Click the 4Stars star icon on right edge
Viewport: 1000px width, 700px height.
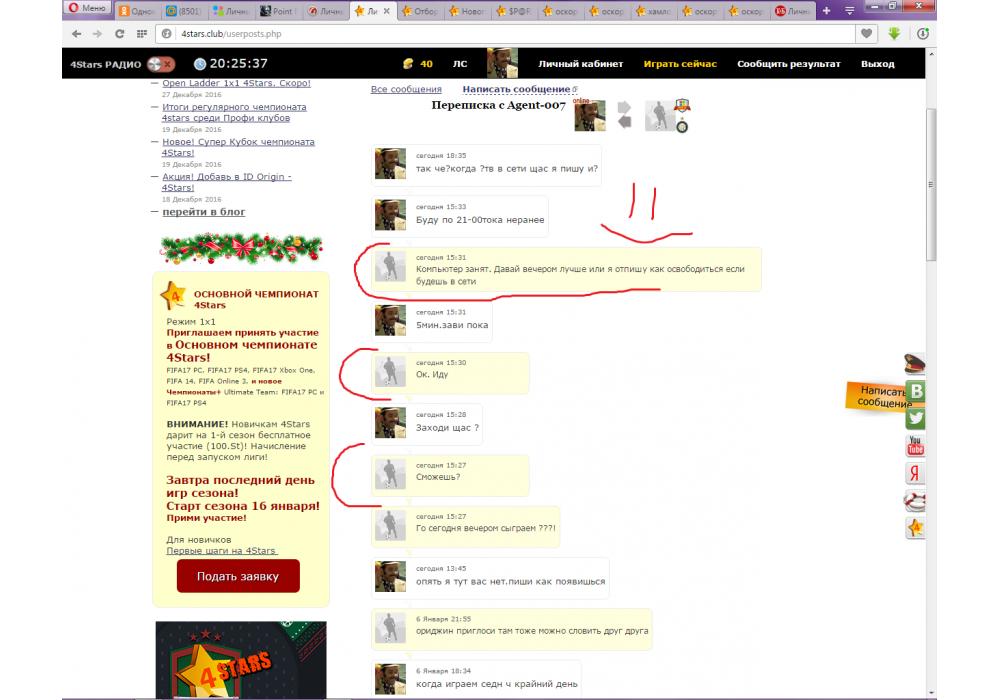[x=915, y=529]
